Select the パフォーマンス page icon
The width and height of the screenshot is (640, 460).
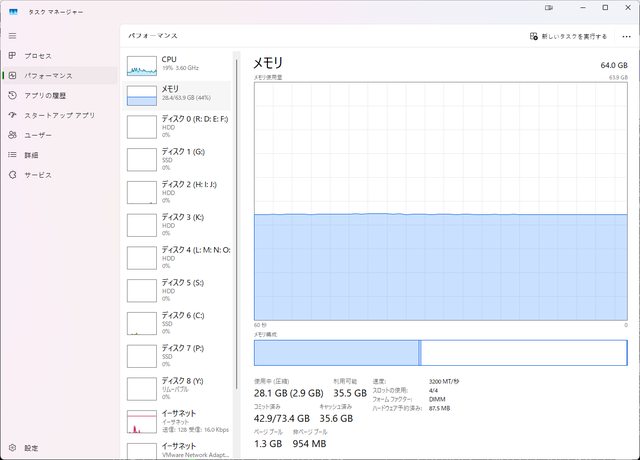(12, 75)
